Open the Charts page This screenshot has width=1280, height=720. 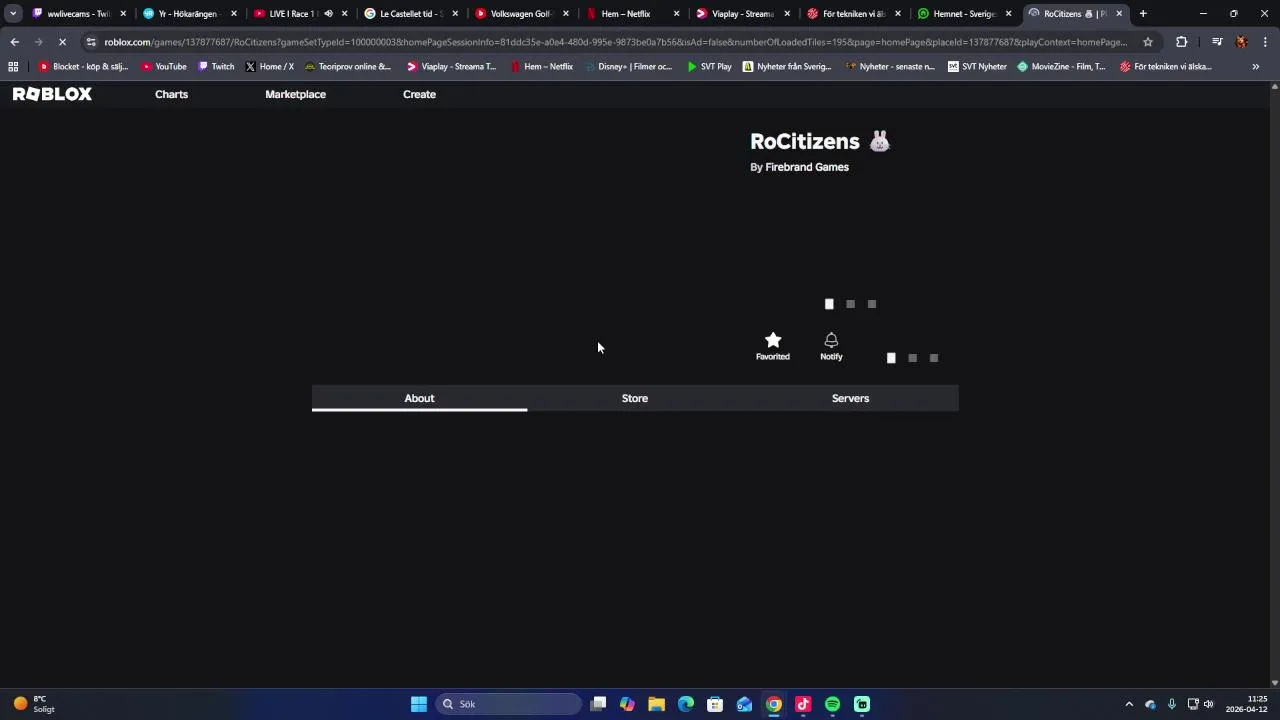click(x=171, y=94)
